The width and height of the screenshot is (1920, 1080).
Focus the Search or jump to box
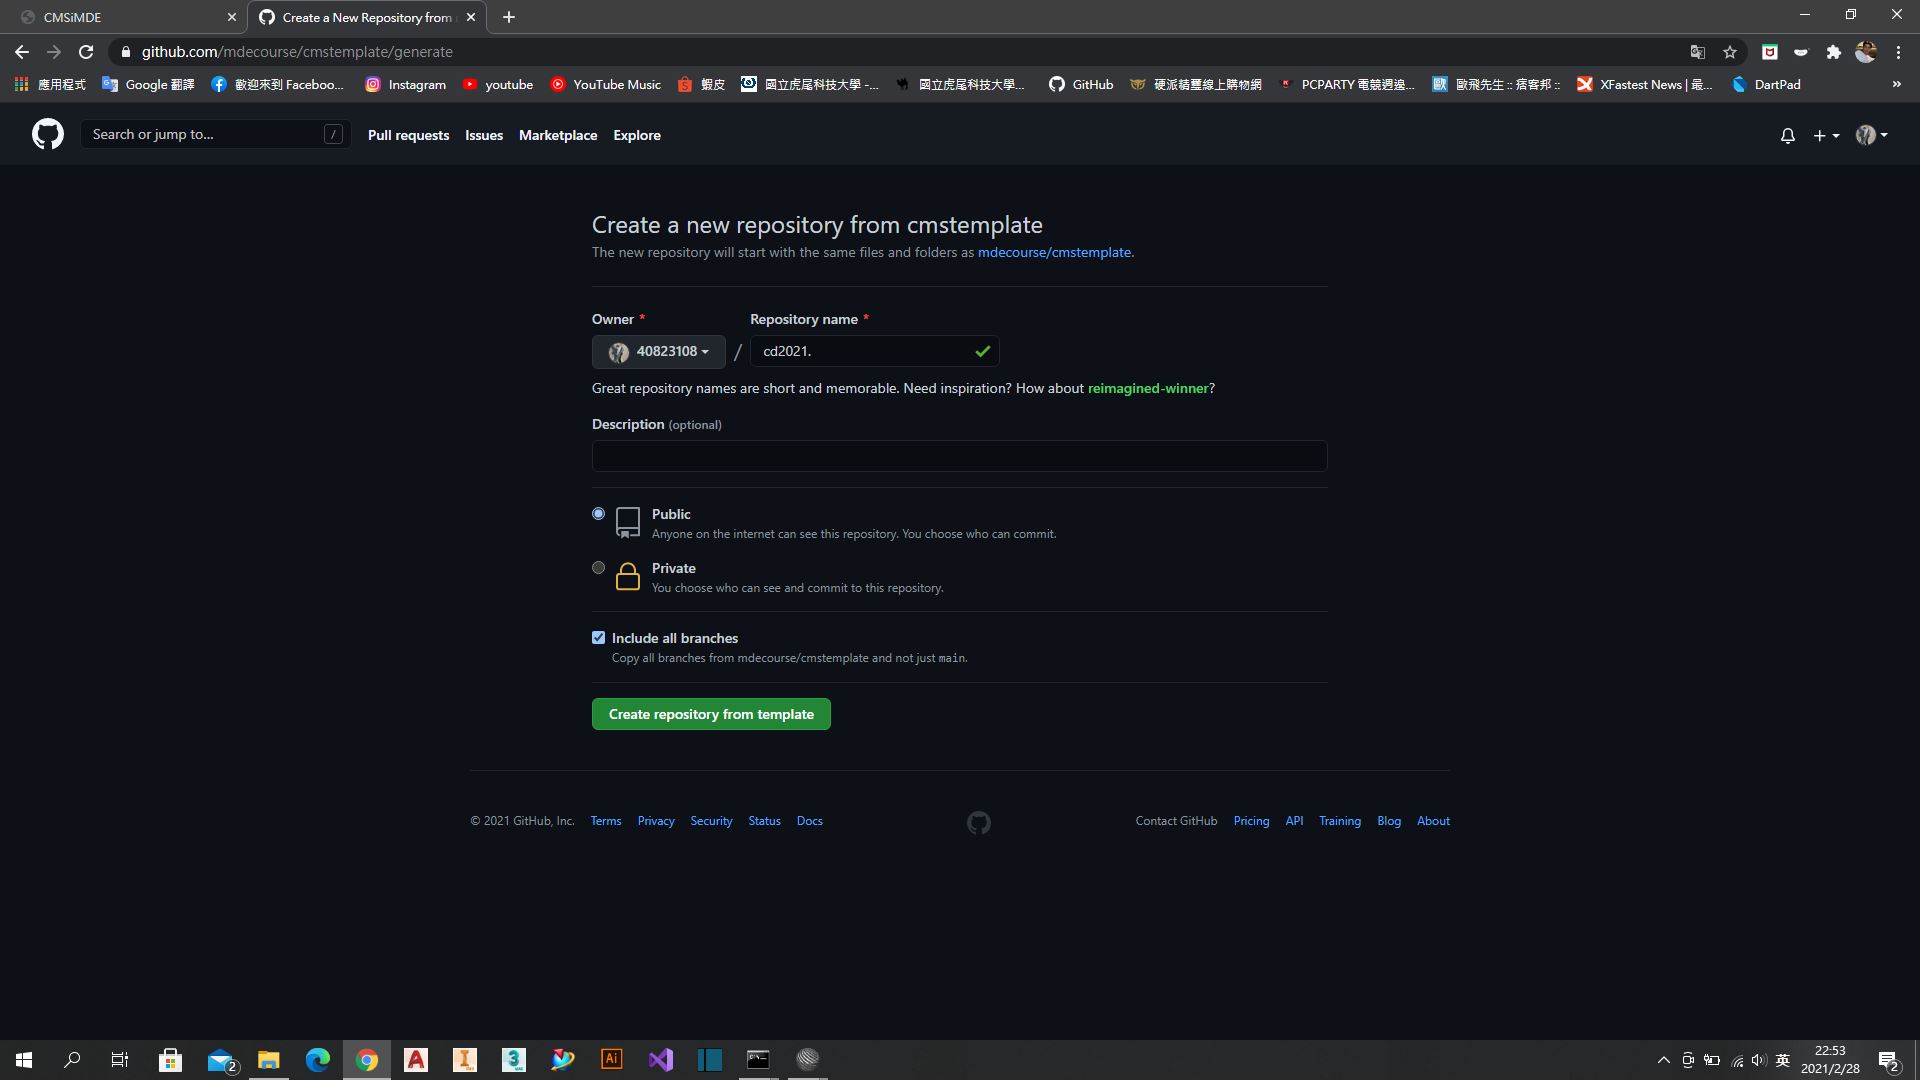215,134
